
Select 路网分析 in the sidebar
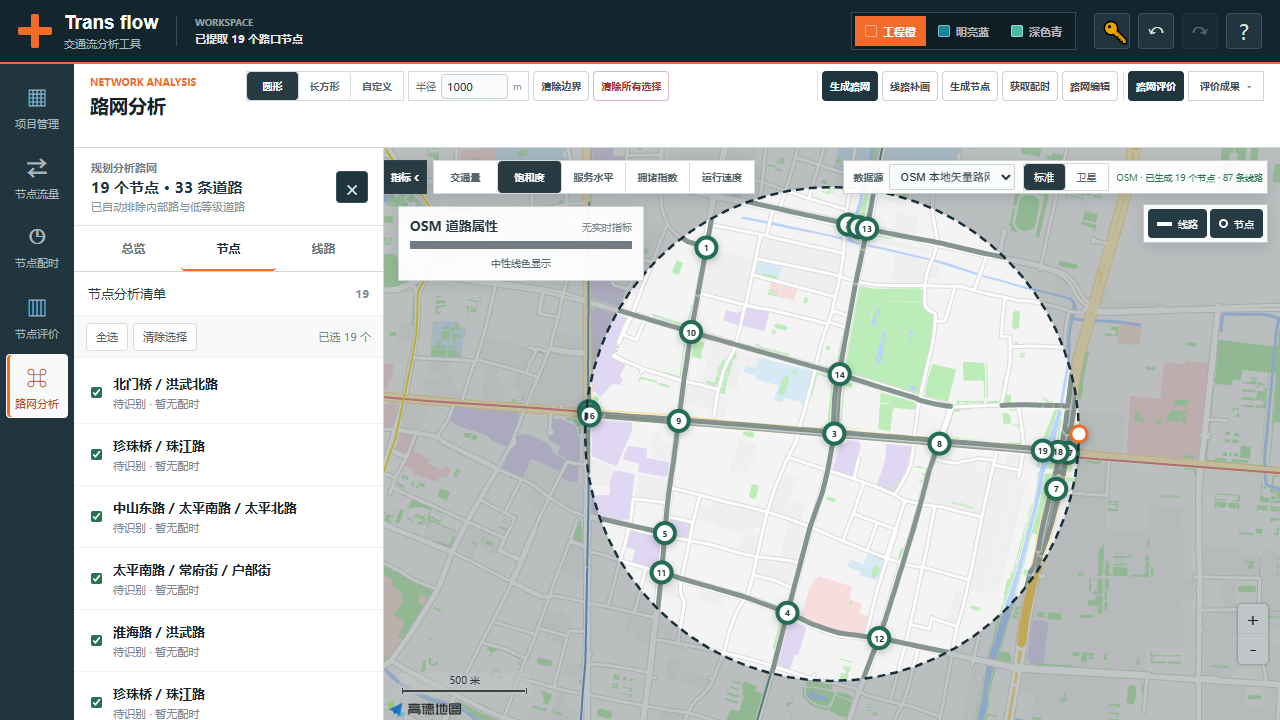[x=37, y=386]
